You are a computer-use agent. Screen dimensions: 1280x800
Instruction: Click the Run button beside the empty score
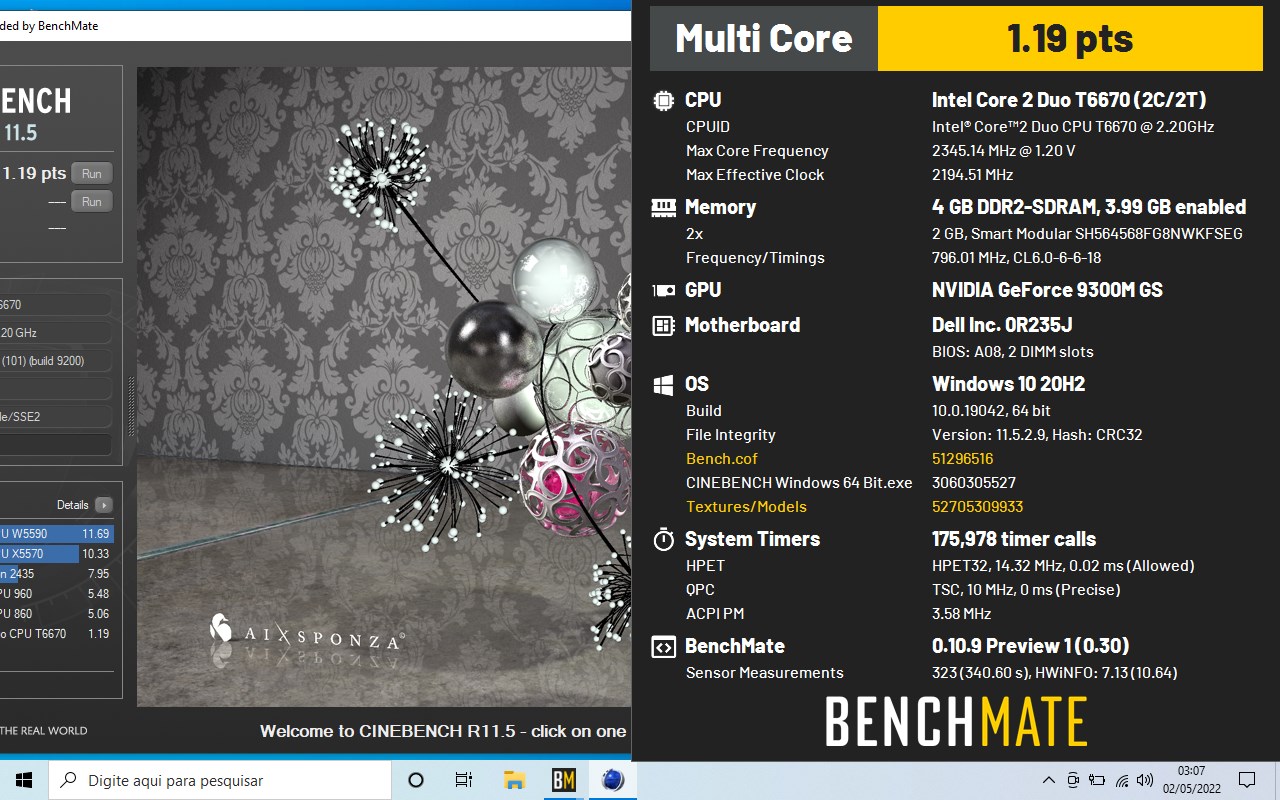point(91,201)
